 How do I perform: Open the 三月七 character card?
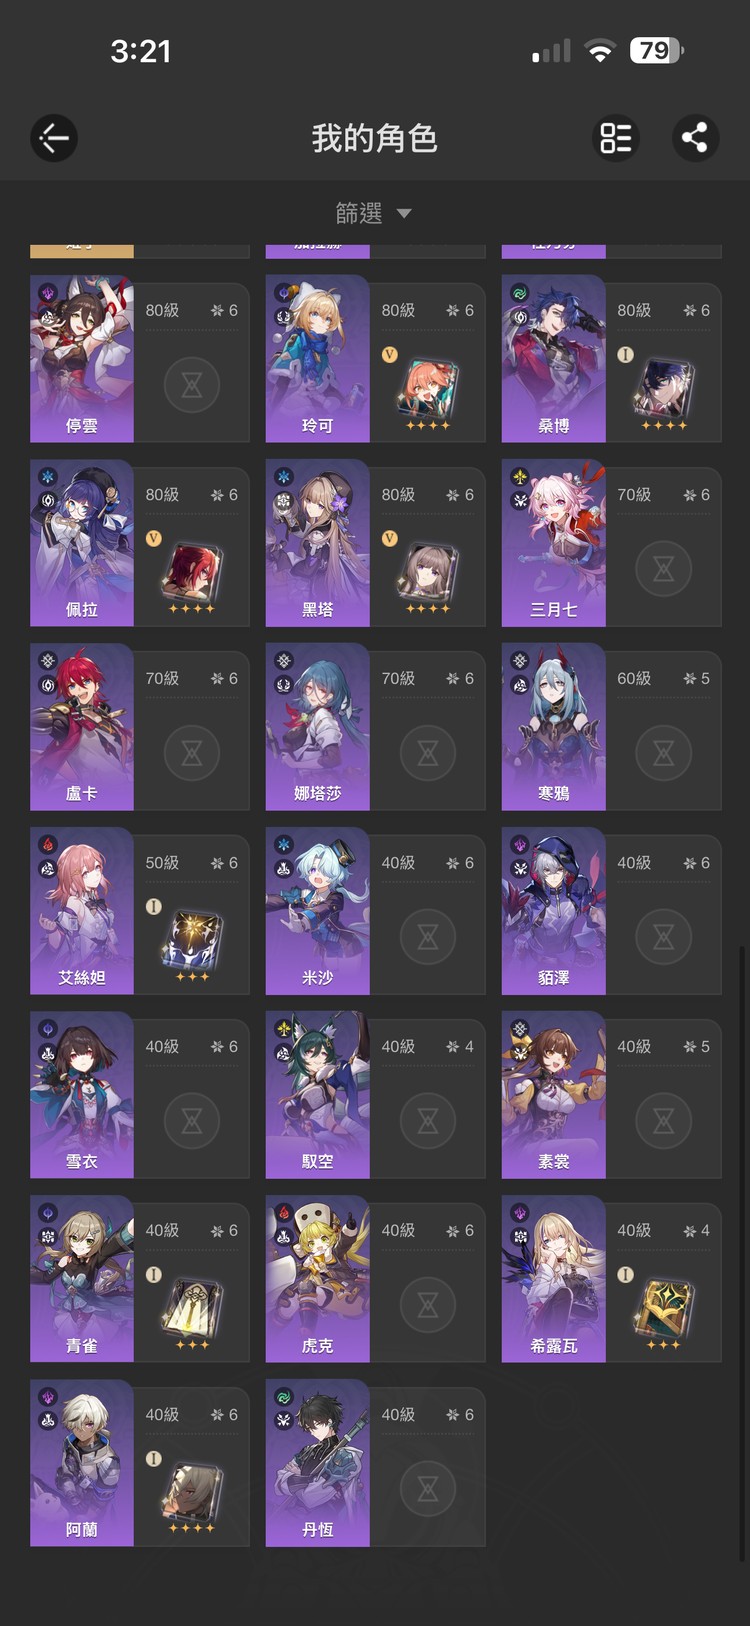tap(611, 543)
